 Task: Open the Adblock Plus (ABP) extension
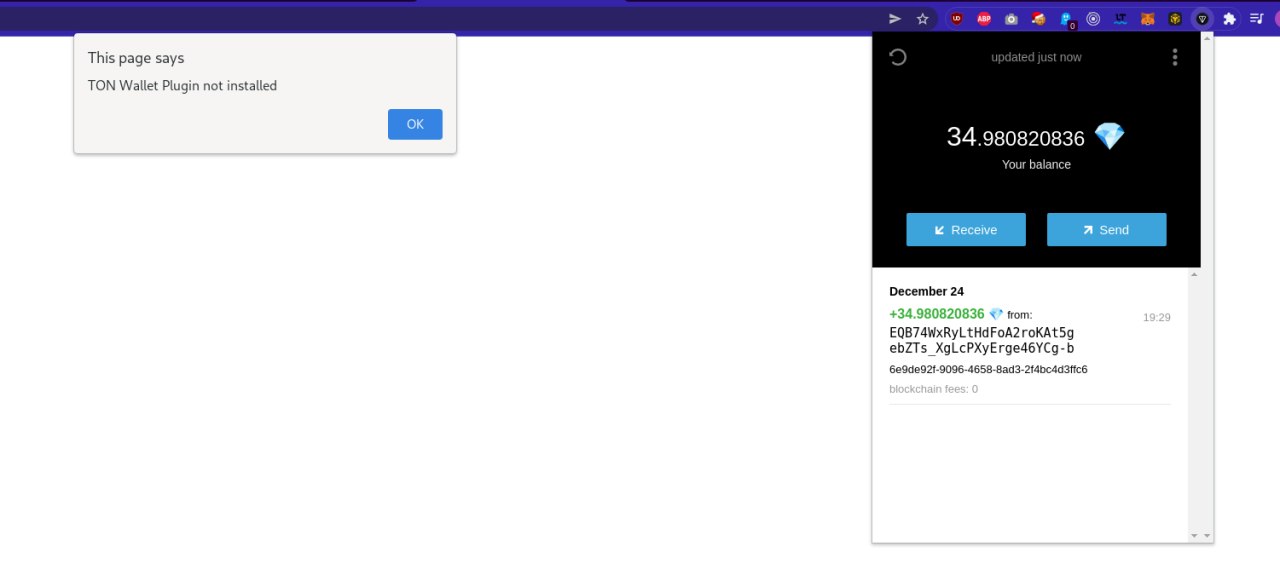click(984, 18)
